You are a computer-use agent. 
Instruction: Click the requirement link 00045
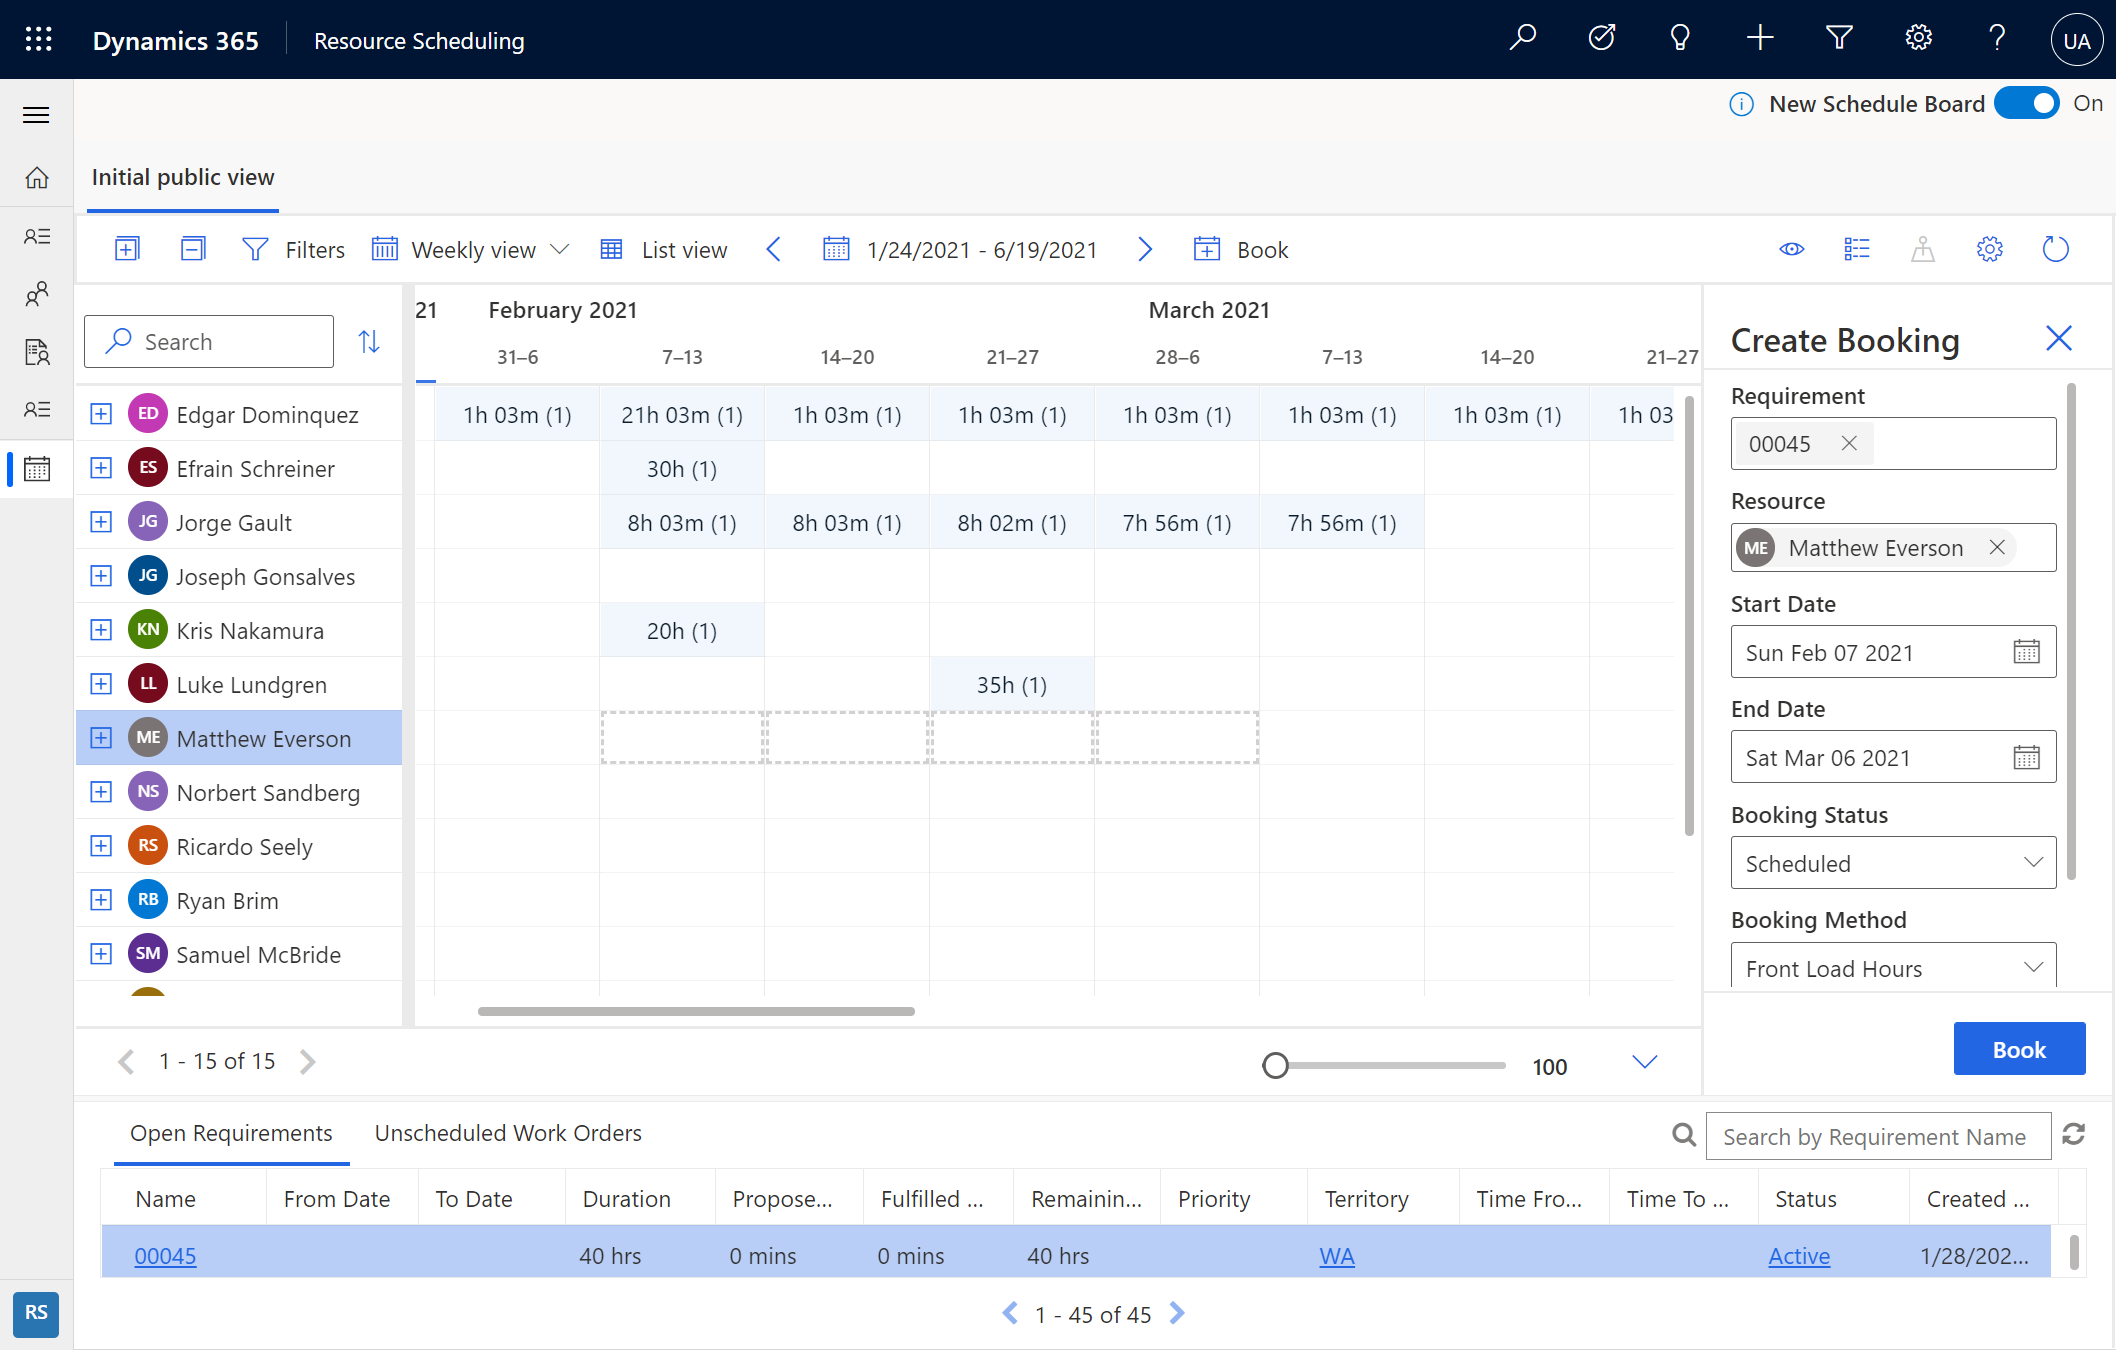click(x=165, y=1254)
